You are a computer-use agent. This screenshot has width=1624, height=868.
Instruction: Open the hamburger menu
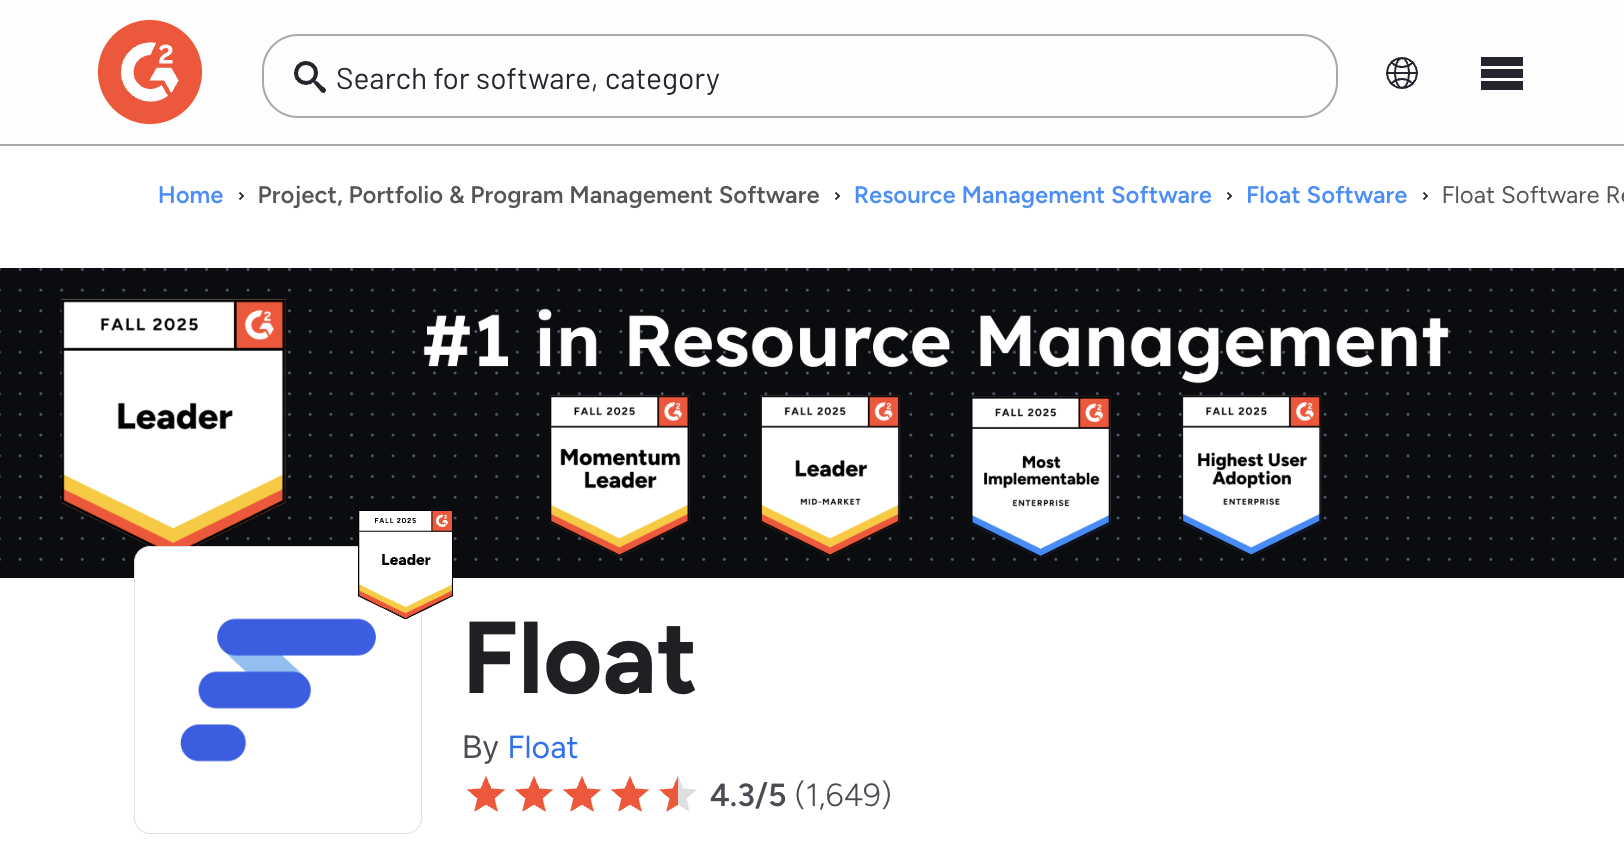(x=1502, y=74)
